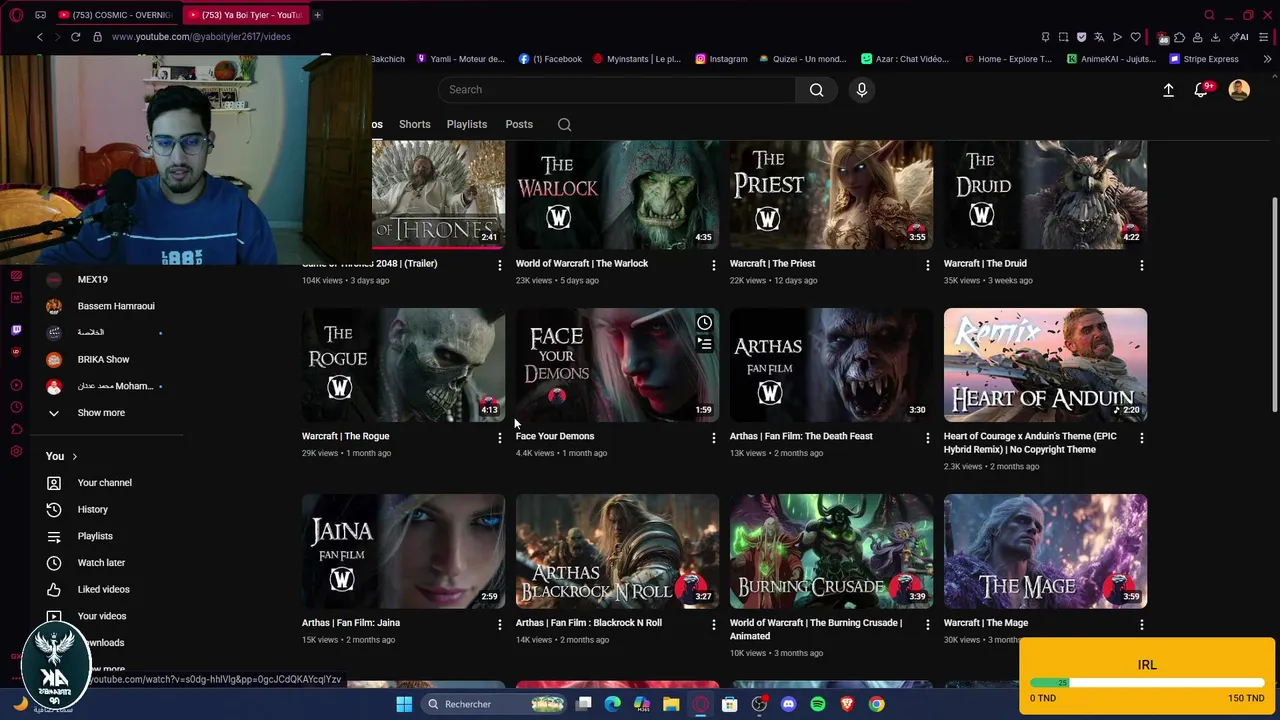Open Burning Crusade video thumbnail
1280x720 pixels.
tap(831, 551)
